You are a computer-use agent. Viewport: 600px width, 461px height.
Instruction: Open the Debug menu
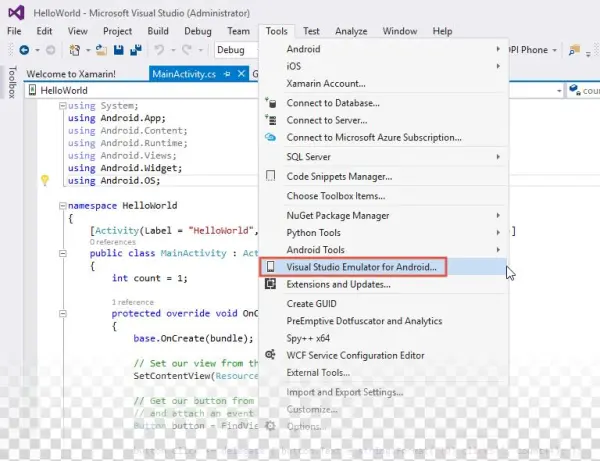(198, 31)
